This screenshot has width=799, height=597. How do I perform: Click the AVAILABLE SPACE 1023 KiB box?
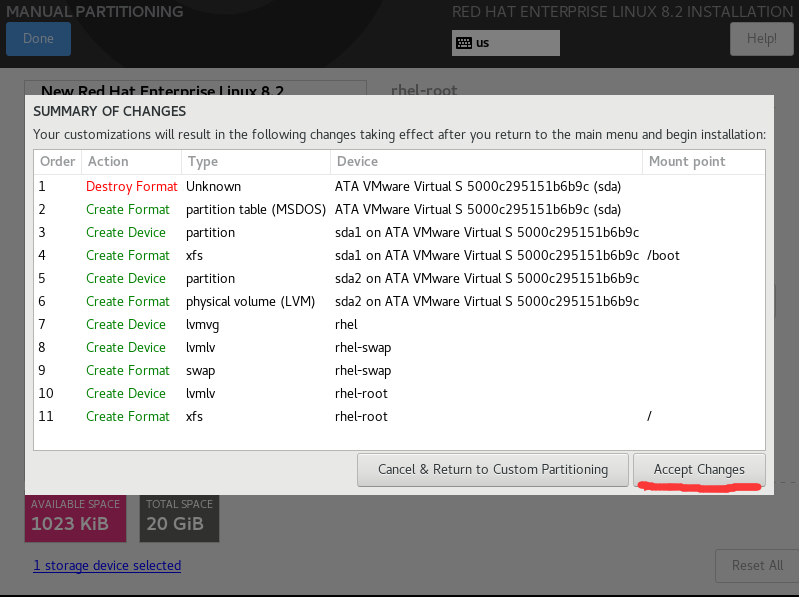pos(75,518)
